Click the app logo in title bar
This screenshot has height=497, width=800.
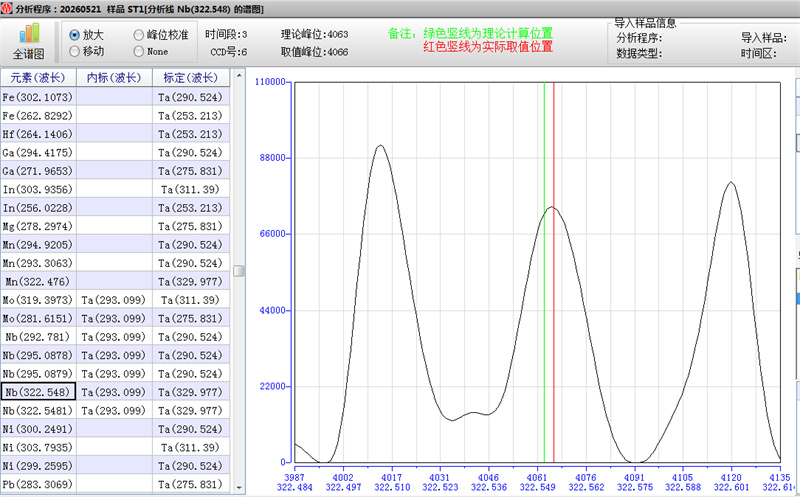point(6,9)
